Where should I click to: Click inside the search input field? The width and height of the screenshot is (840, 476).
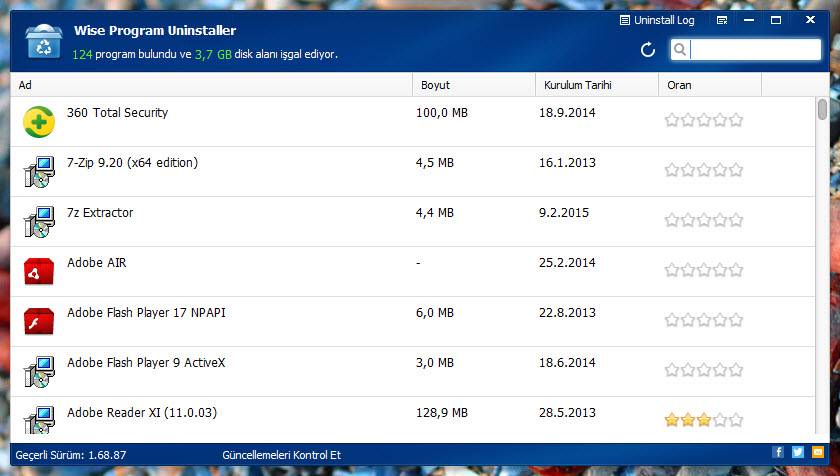tap(755, 49)
